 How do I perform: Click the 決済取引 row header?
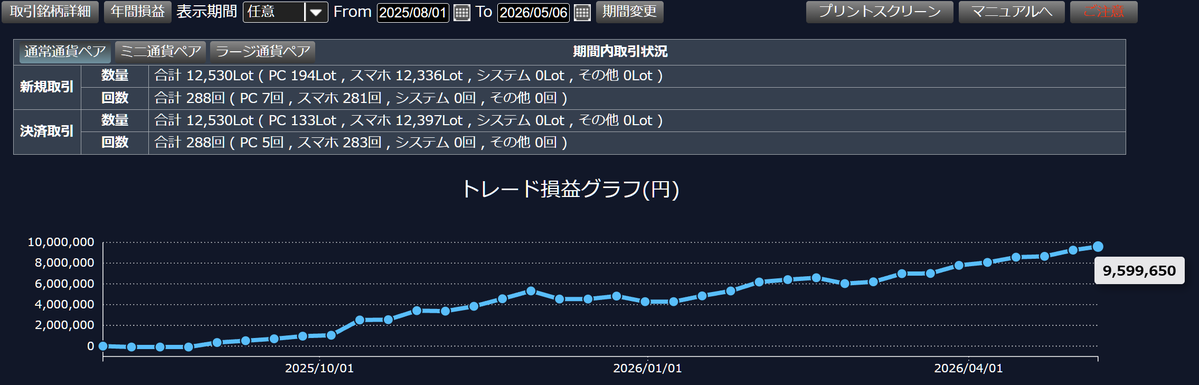pyautogui.click(x=47, y=132)
